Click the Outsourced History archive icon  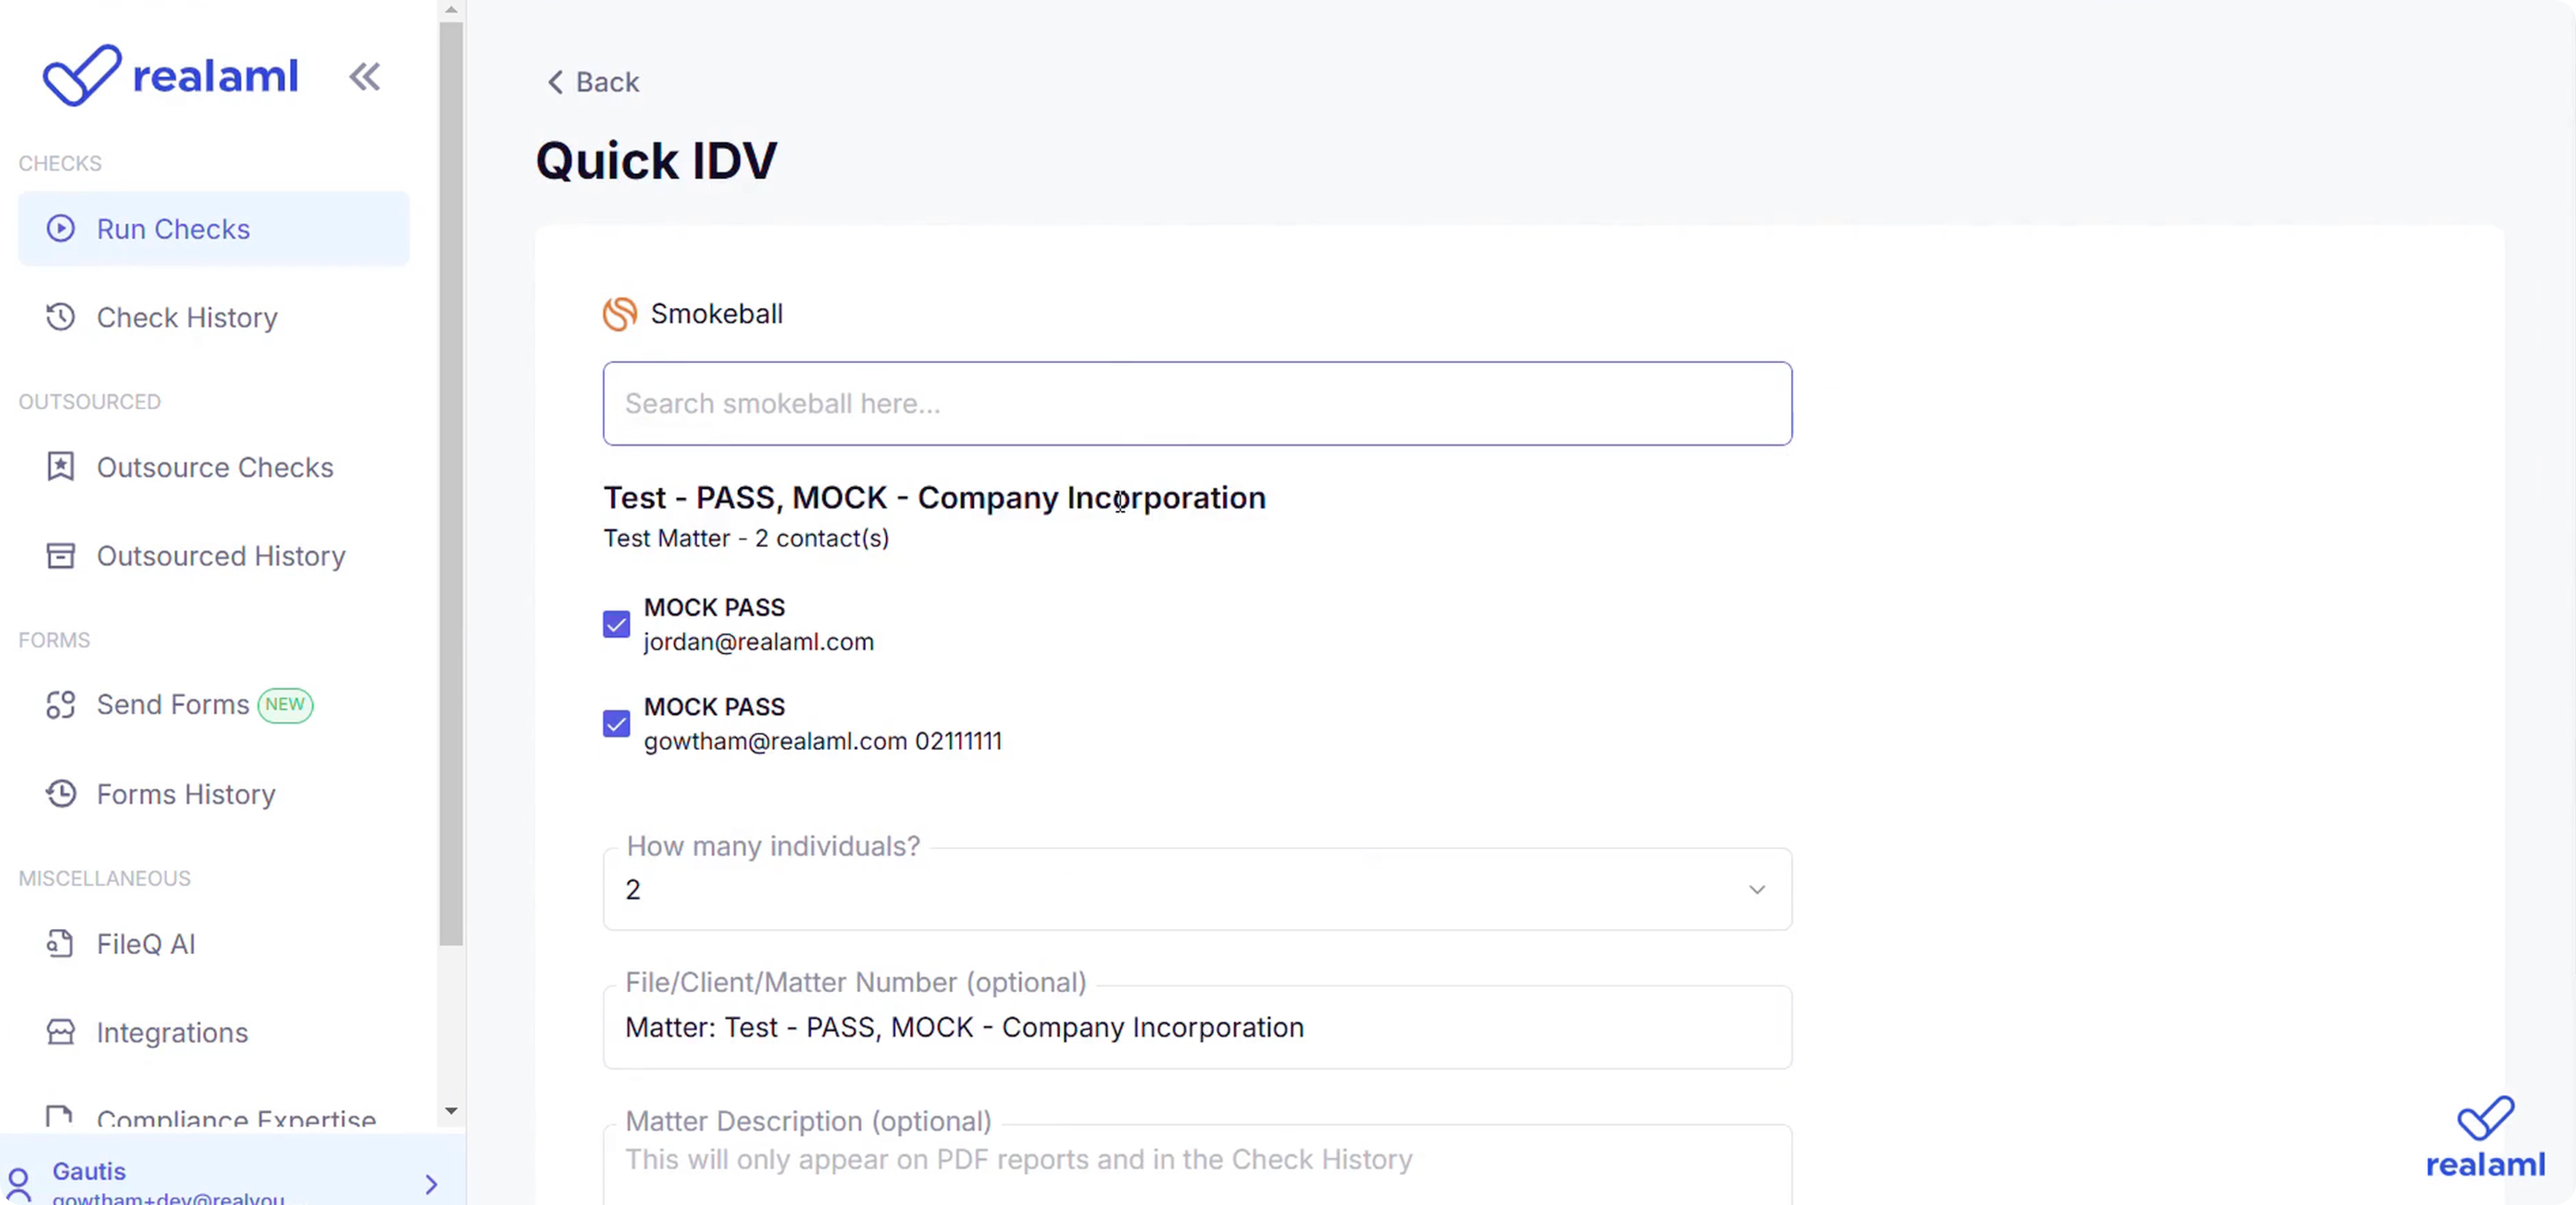point(61,555)
